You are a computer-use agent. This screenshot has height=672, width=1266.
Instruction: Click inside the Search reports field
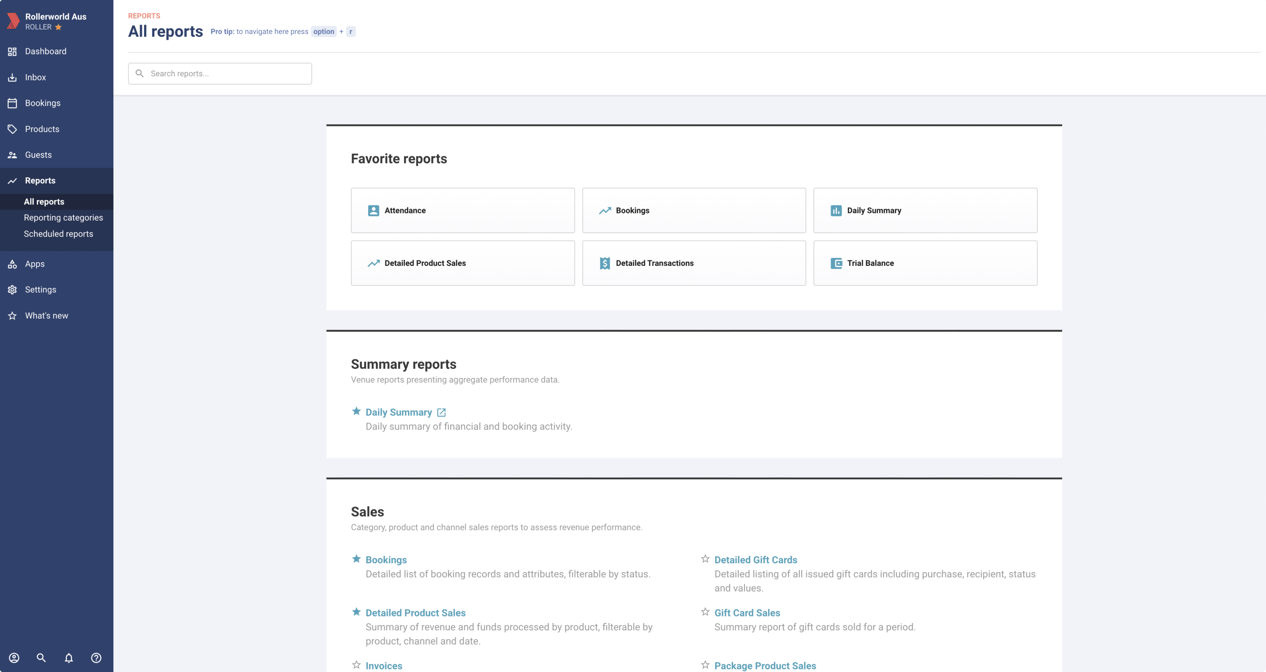click(x=219, y=73)
